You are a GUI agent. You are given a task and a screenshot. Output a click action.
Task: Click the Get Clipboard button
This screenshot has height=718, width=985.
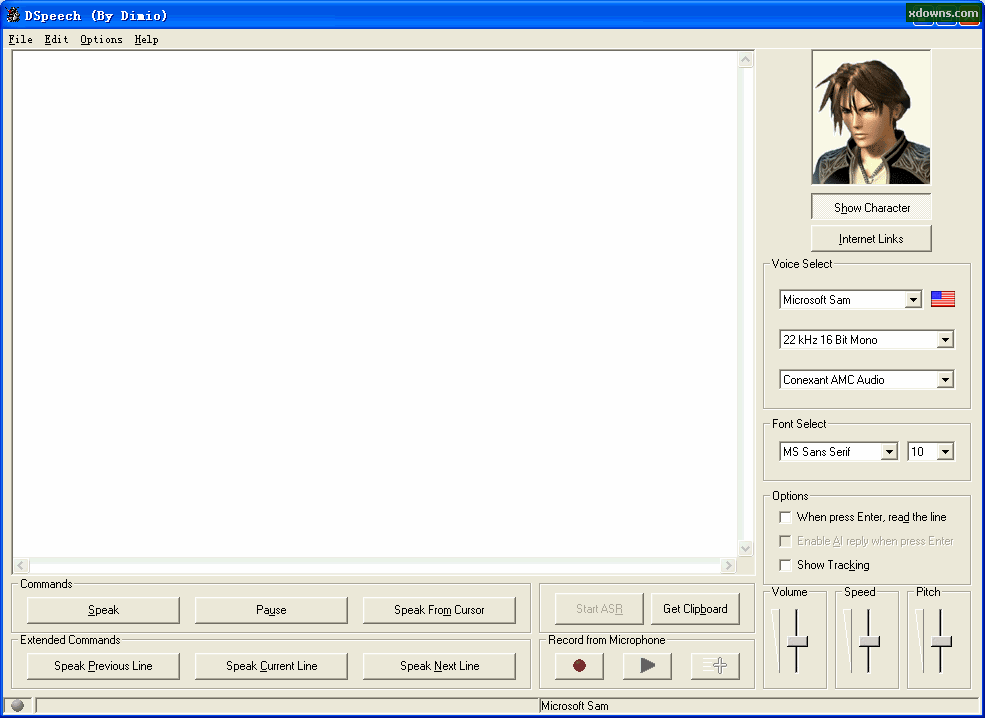tap(695, 609)
